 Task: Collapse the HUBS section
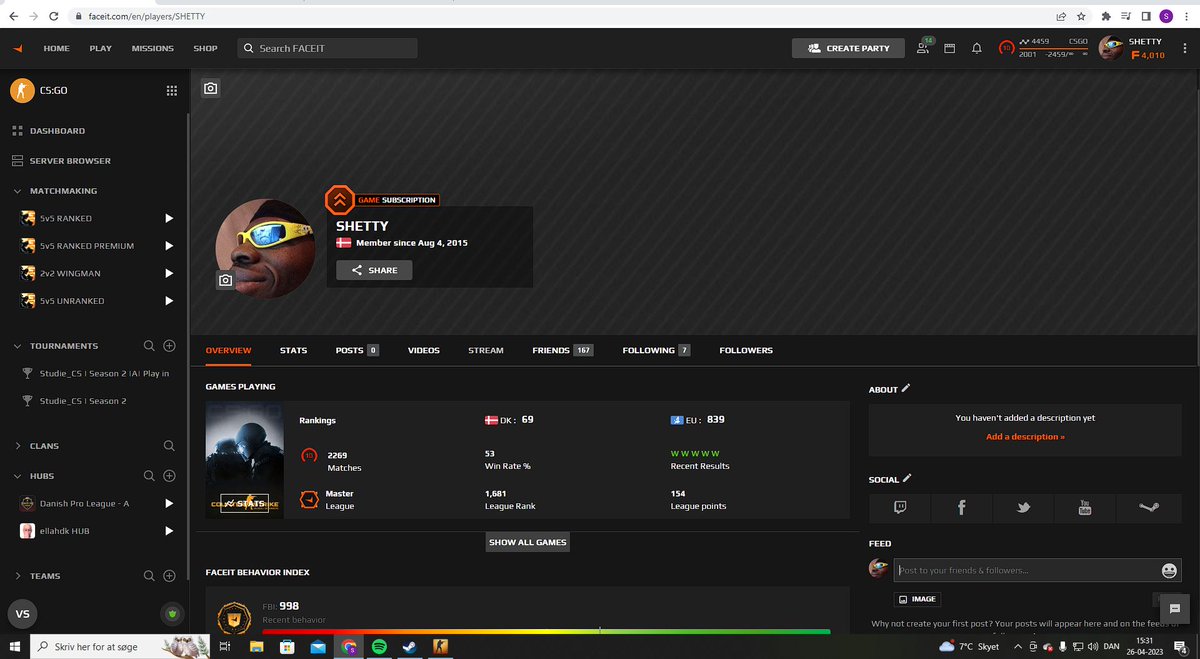click(x=17, y=476)
